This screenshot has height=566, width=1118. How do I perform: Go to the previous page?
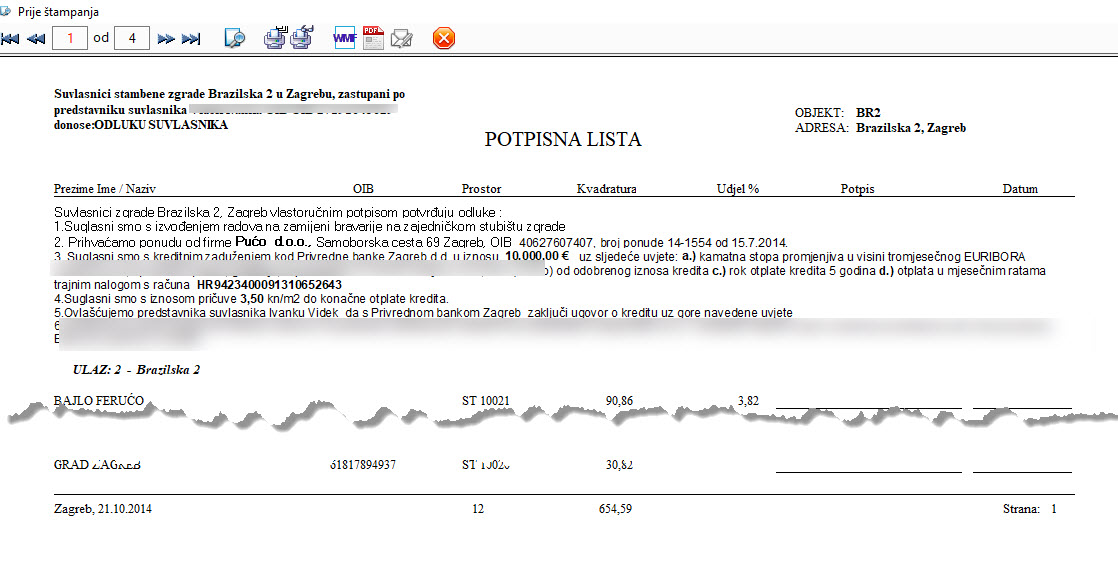(x=36, y=38)
